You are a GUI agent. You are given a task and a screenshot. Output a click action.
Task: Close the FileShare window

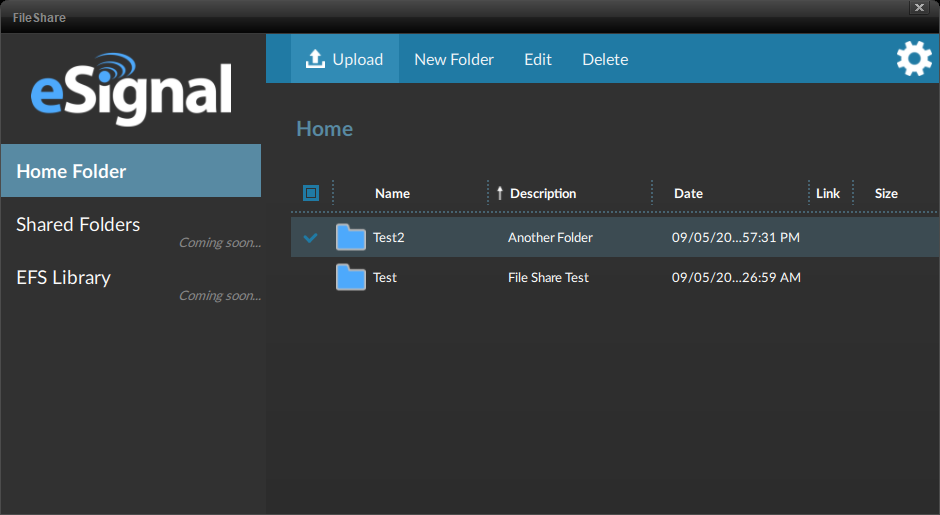pos(919,7)
